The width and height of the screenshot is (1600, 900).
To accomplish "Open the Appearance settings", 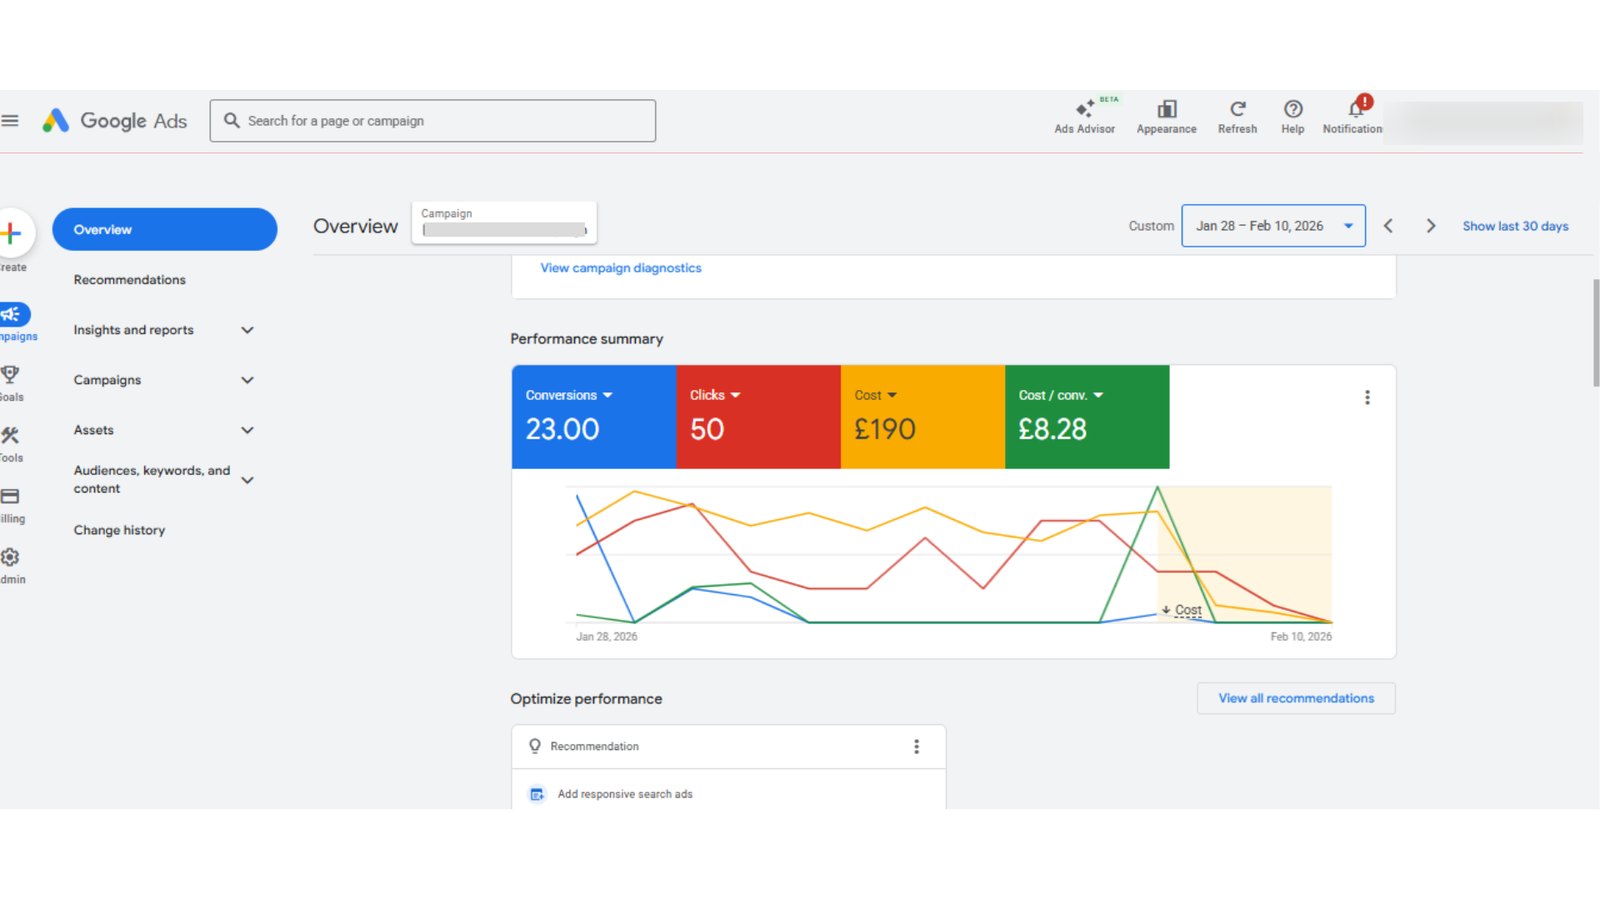I will [1166, 116].
